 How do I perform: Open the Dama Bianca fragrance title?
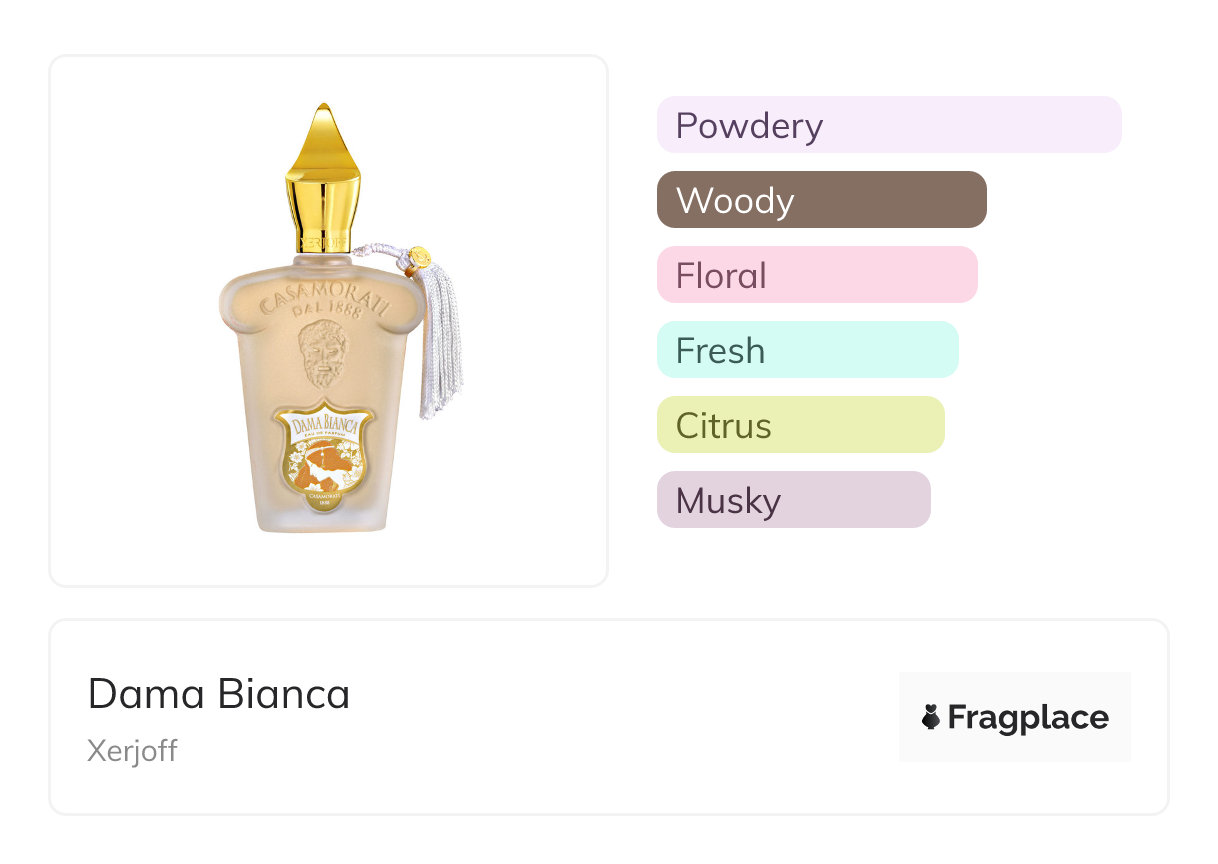tap(219, 694)
